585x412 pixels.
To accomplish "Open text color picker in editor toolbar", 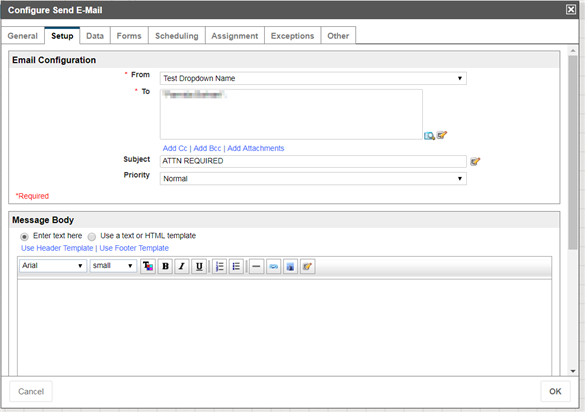I will 148,266.
